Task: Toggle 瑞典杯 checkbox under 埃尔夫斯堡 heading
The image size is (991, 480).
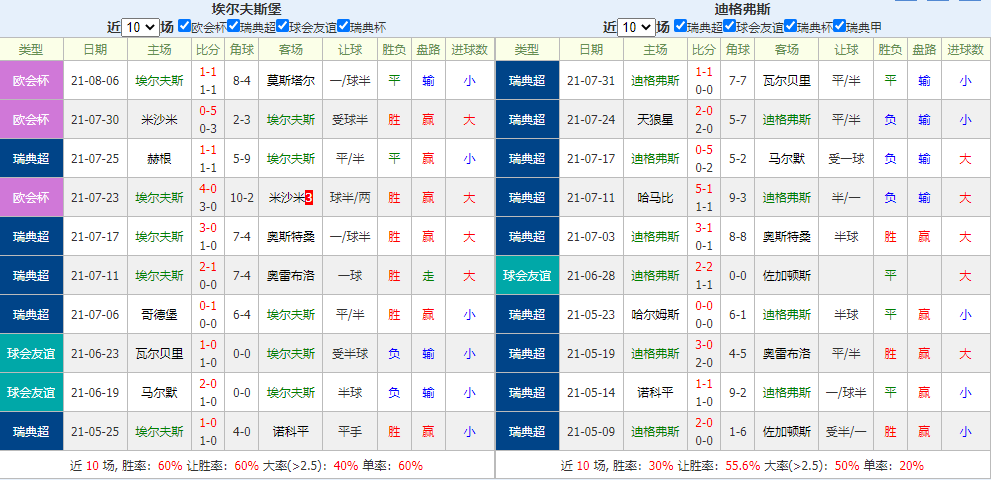Action: click(x=344, y=27)
